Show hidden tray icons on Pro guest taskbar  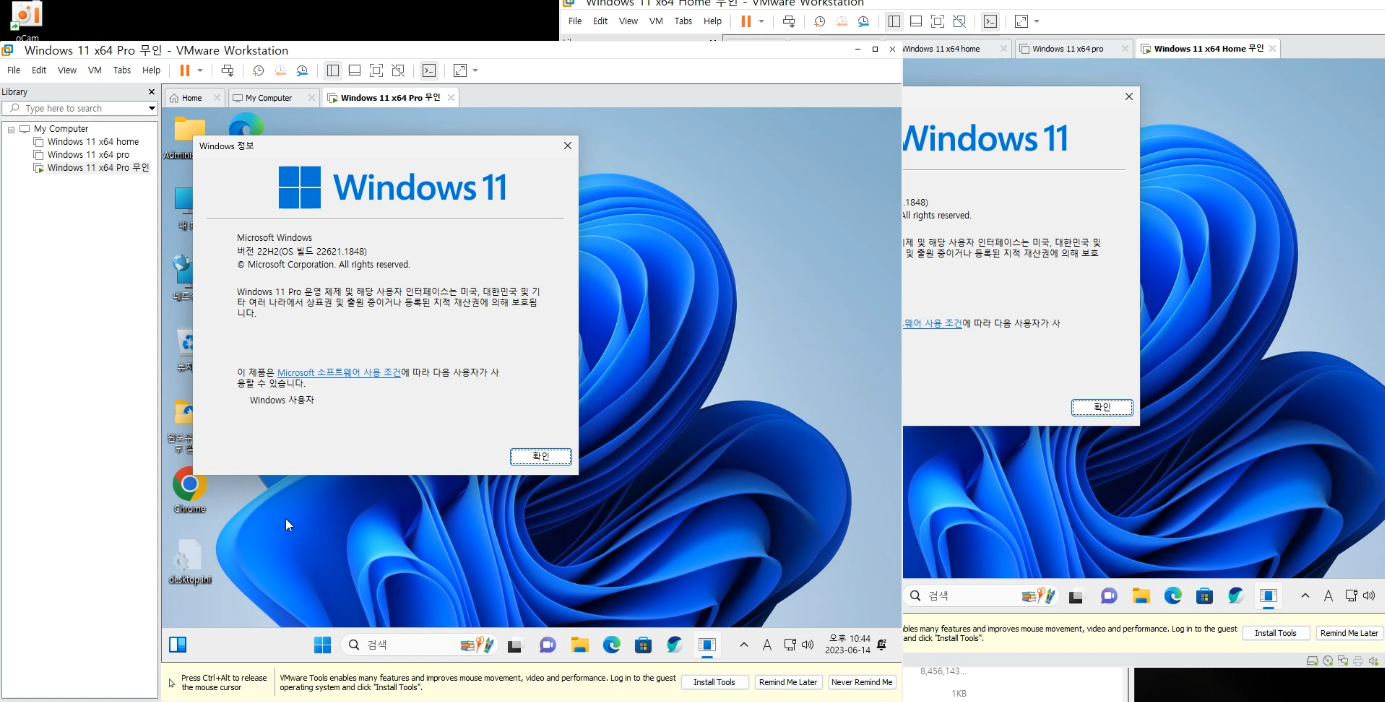(743, 645)
